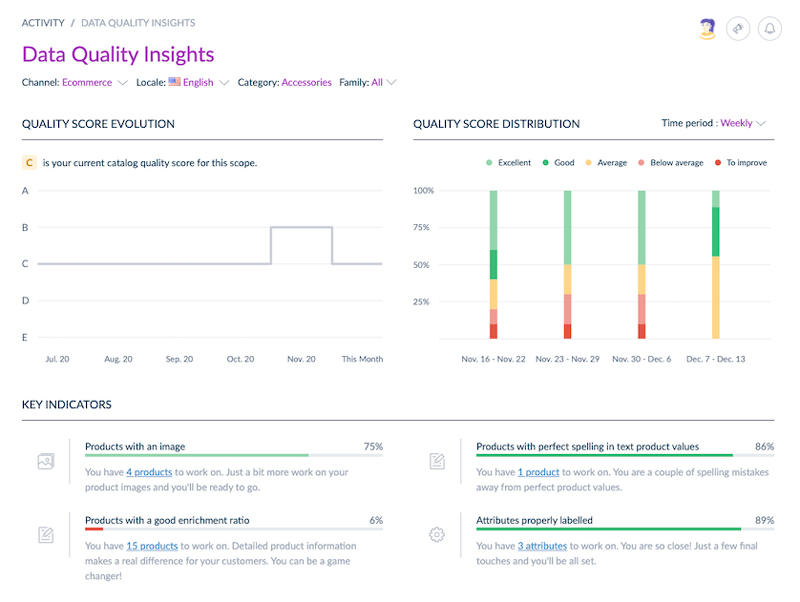Click the image icon beside Products with an image
Viewport: 800px width, 602px height.
point(46,461)
